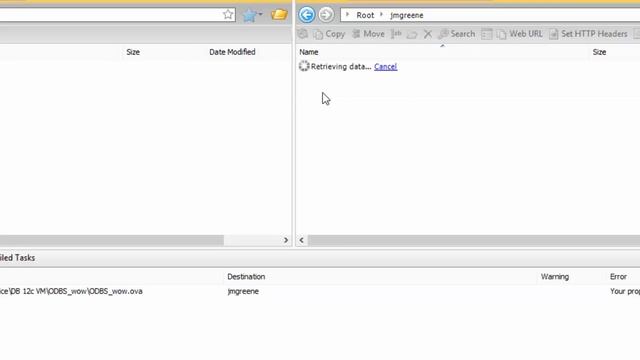Image resolution: width=640 pixels, height=360 pixels.
Task: Click Set HTTP Headers toolbar button
Action: click(x=588, y=34)
